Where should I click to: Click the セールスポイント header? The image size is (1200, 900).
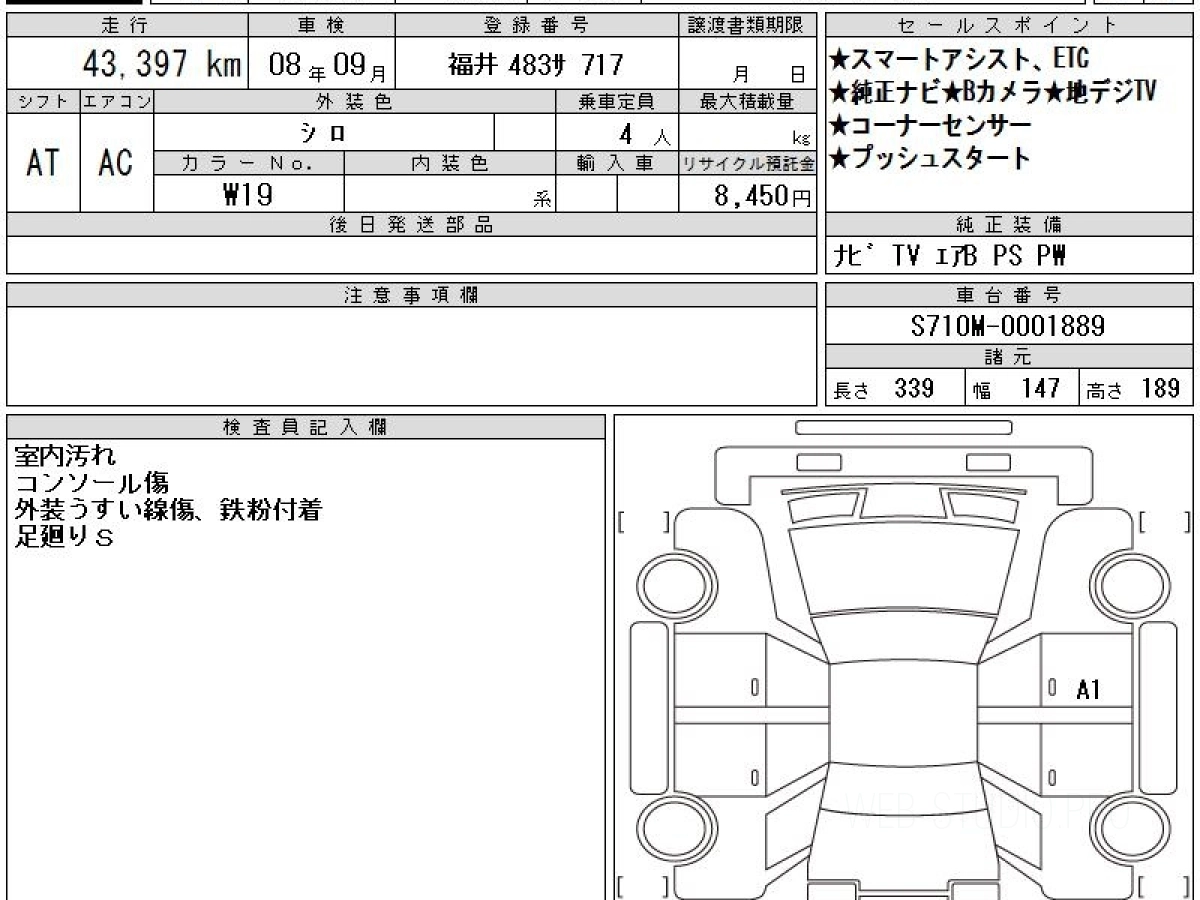pos(1008,25)
